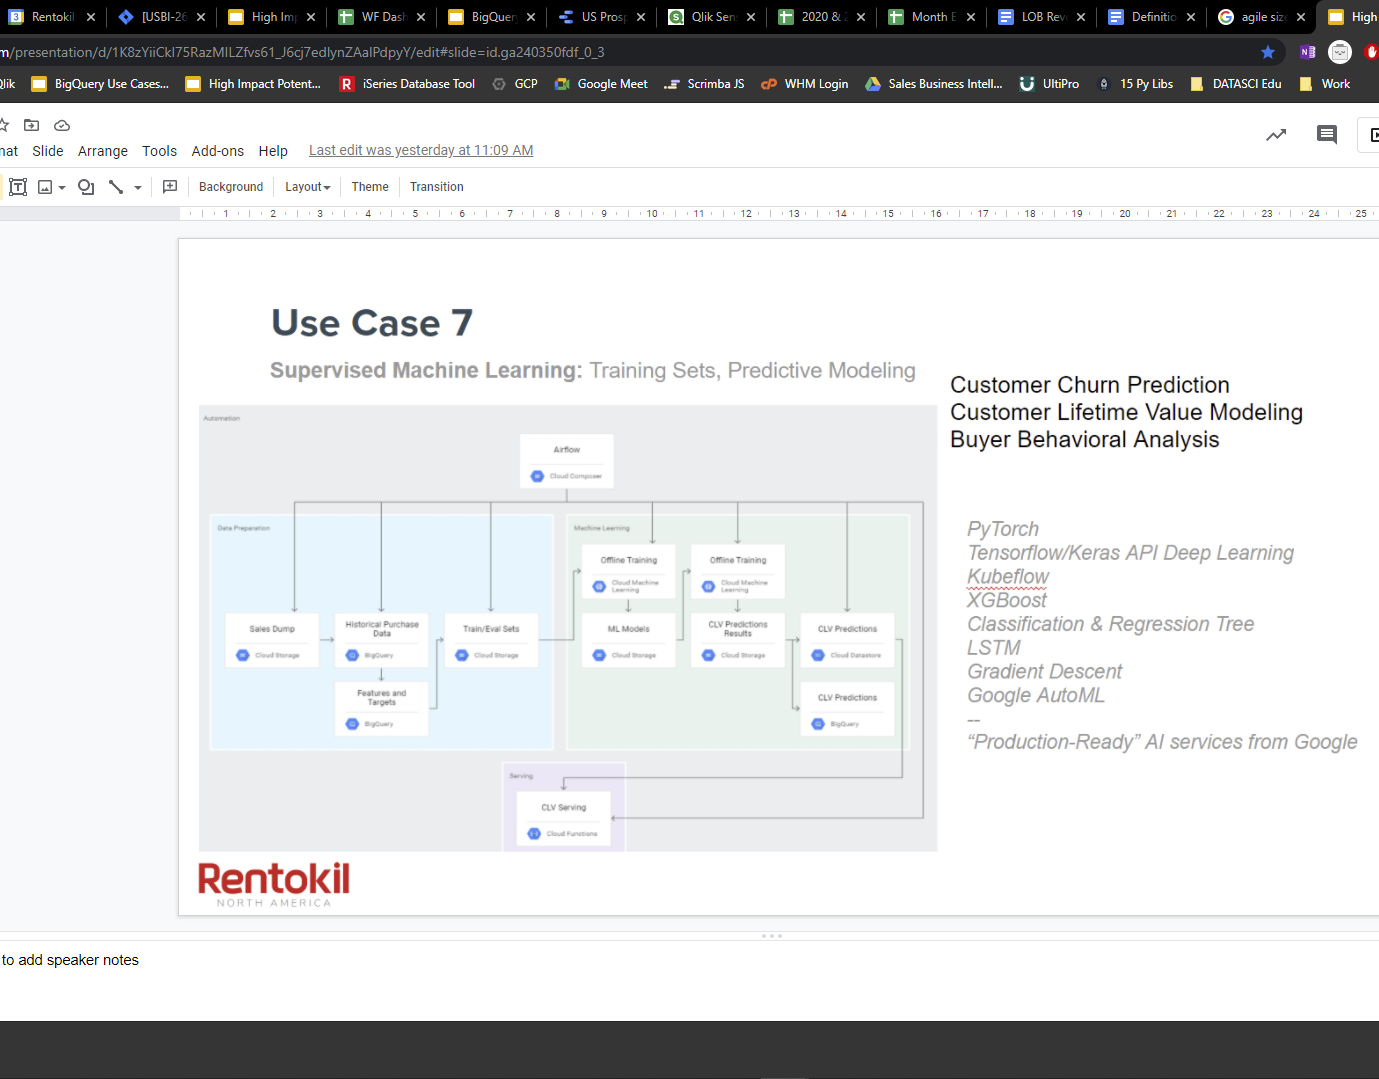Click the Transition button
1379x1079 pixels.
437,187
